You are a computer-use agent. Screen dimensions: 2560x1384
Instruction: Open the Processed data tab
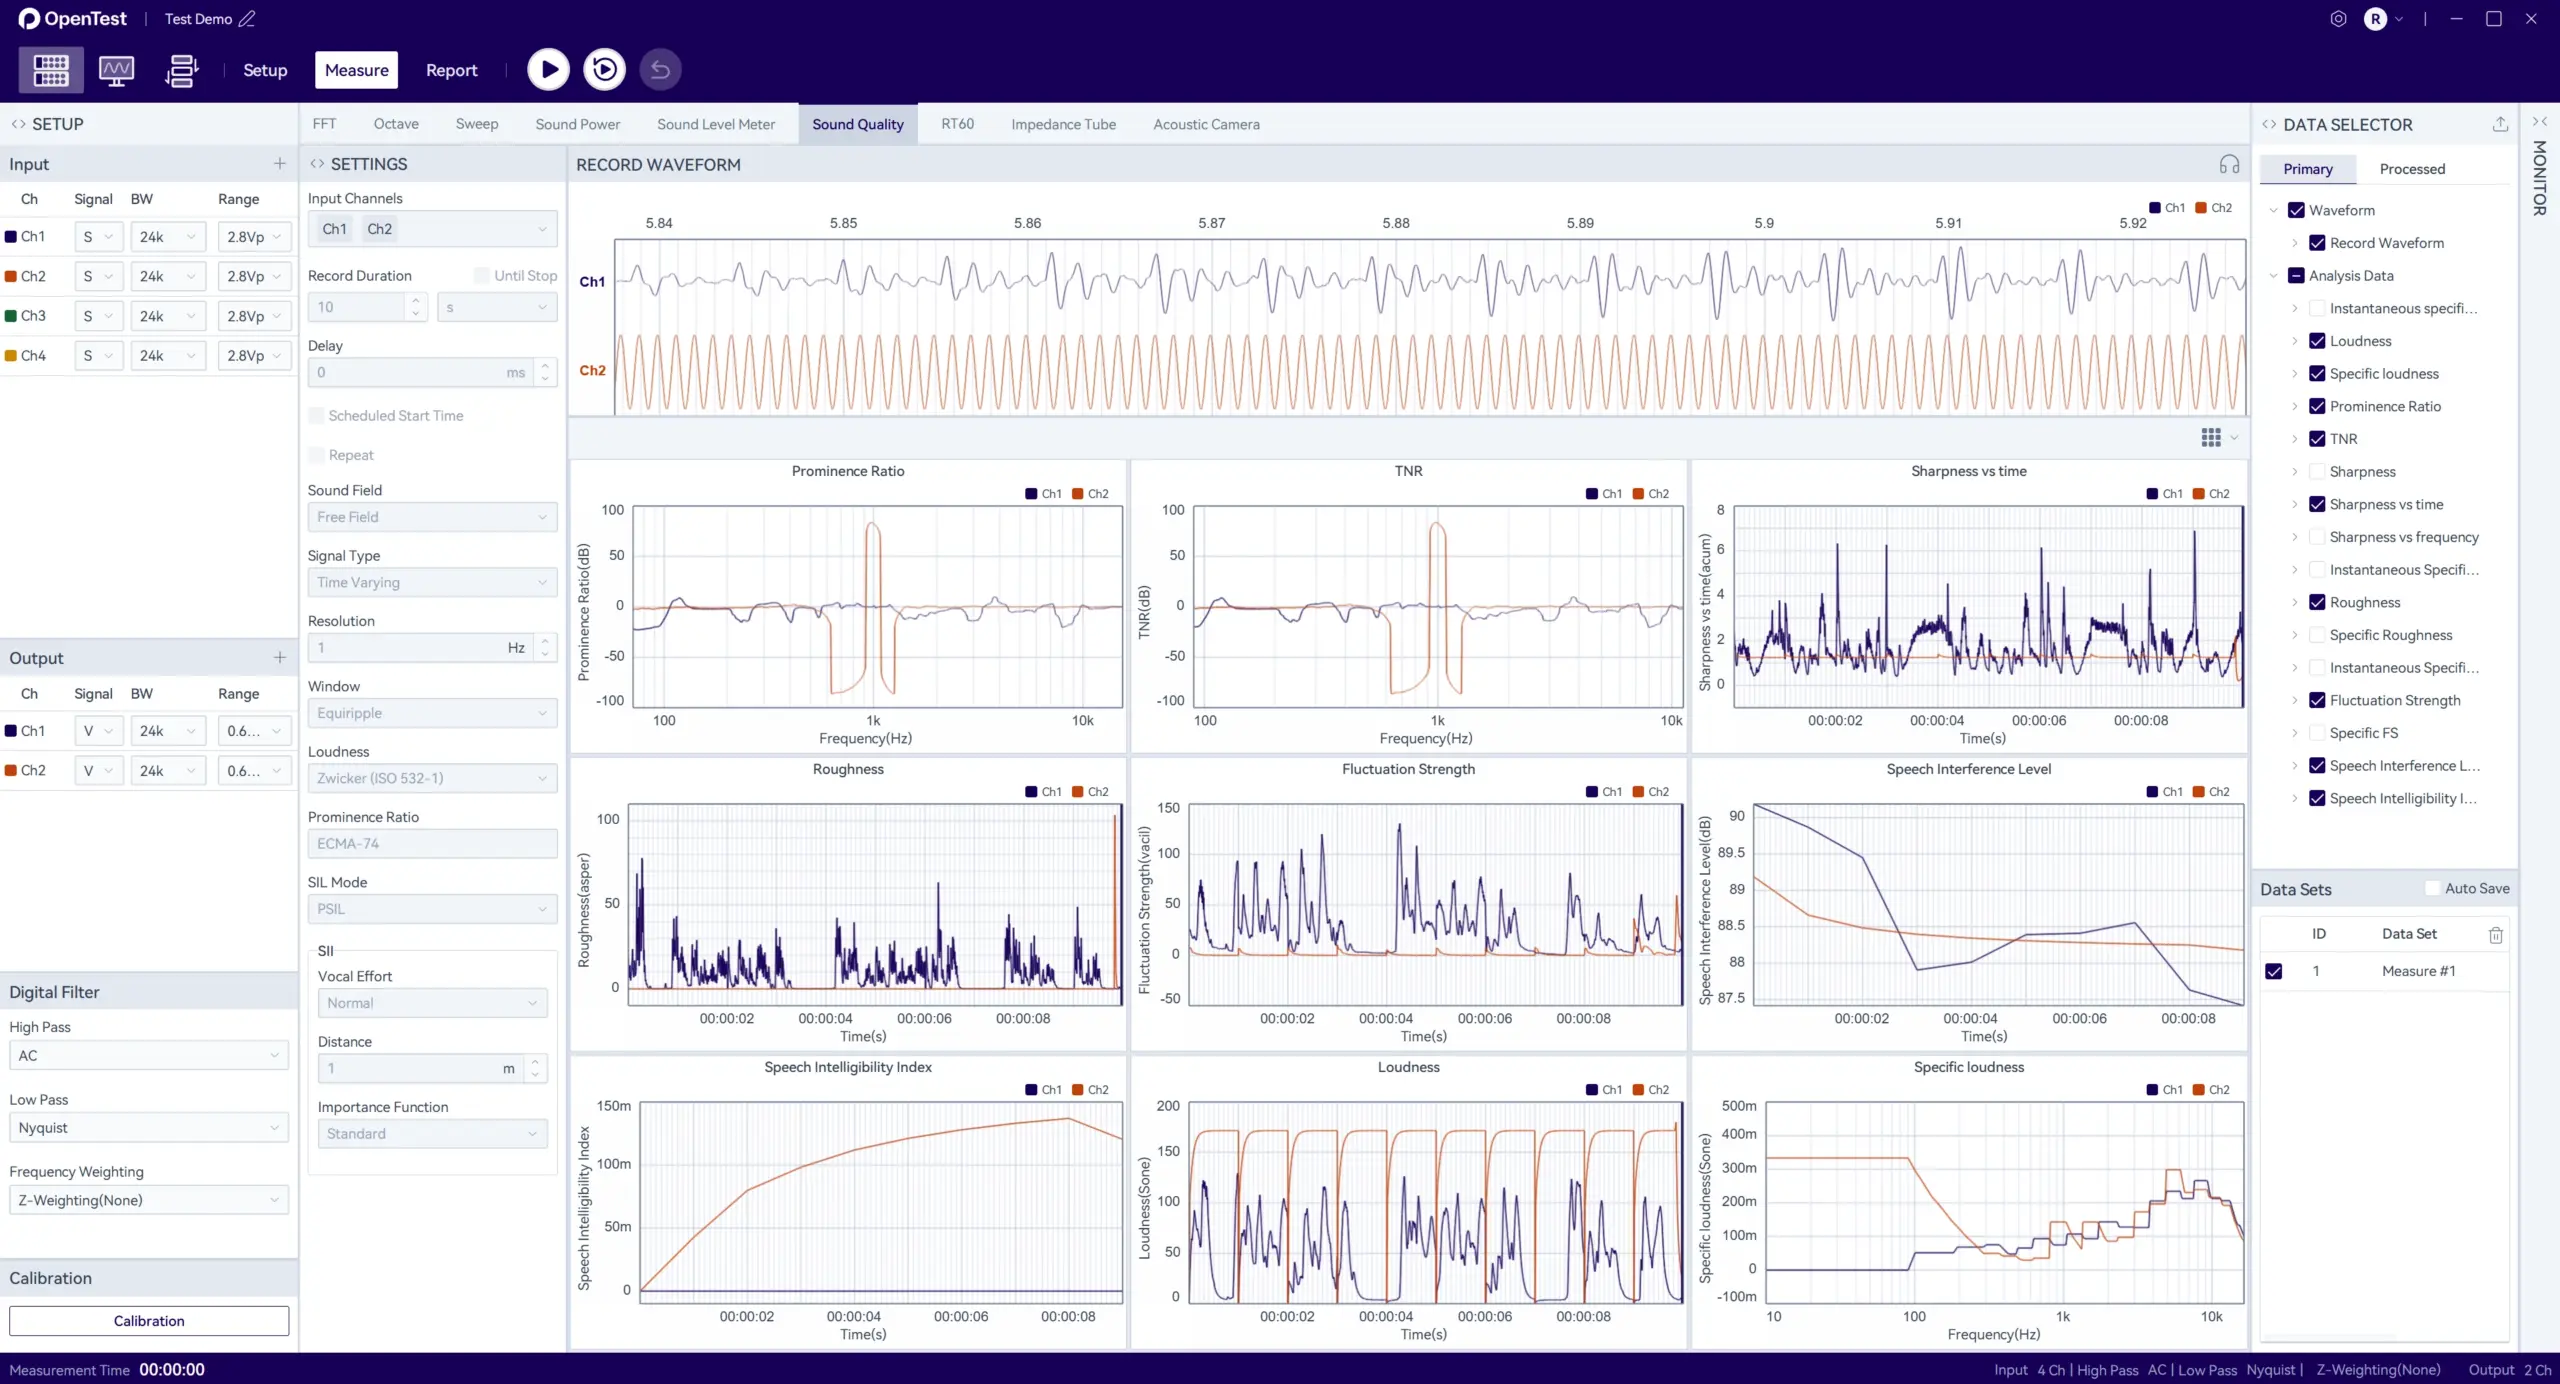2411,169
